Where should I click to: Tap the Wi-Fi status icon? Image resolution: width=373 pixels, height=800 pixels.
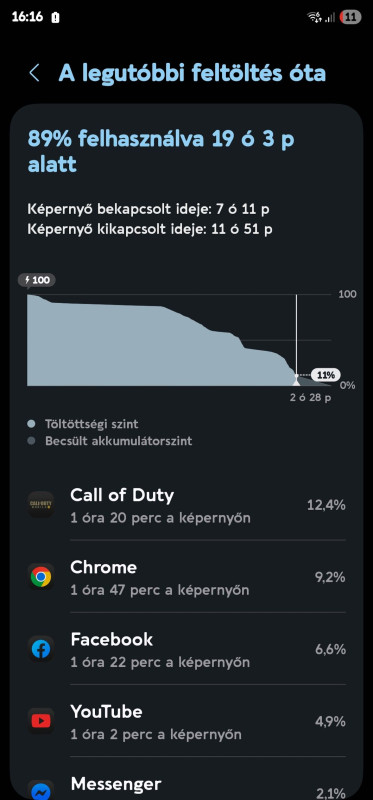pyautogui.click(x=314, y=17)
